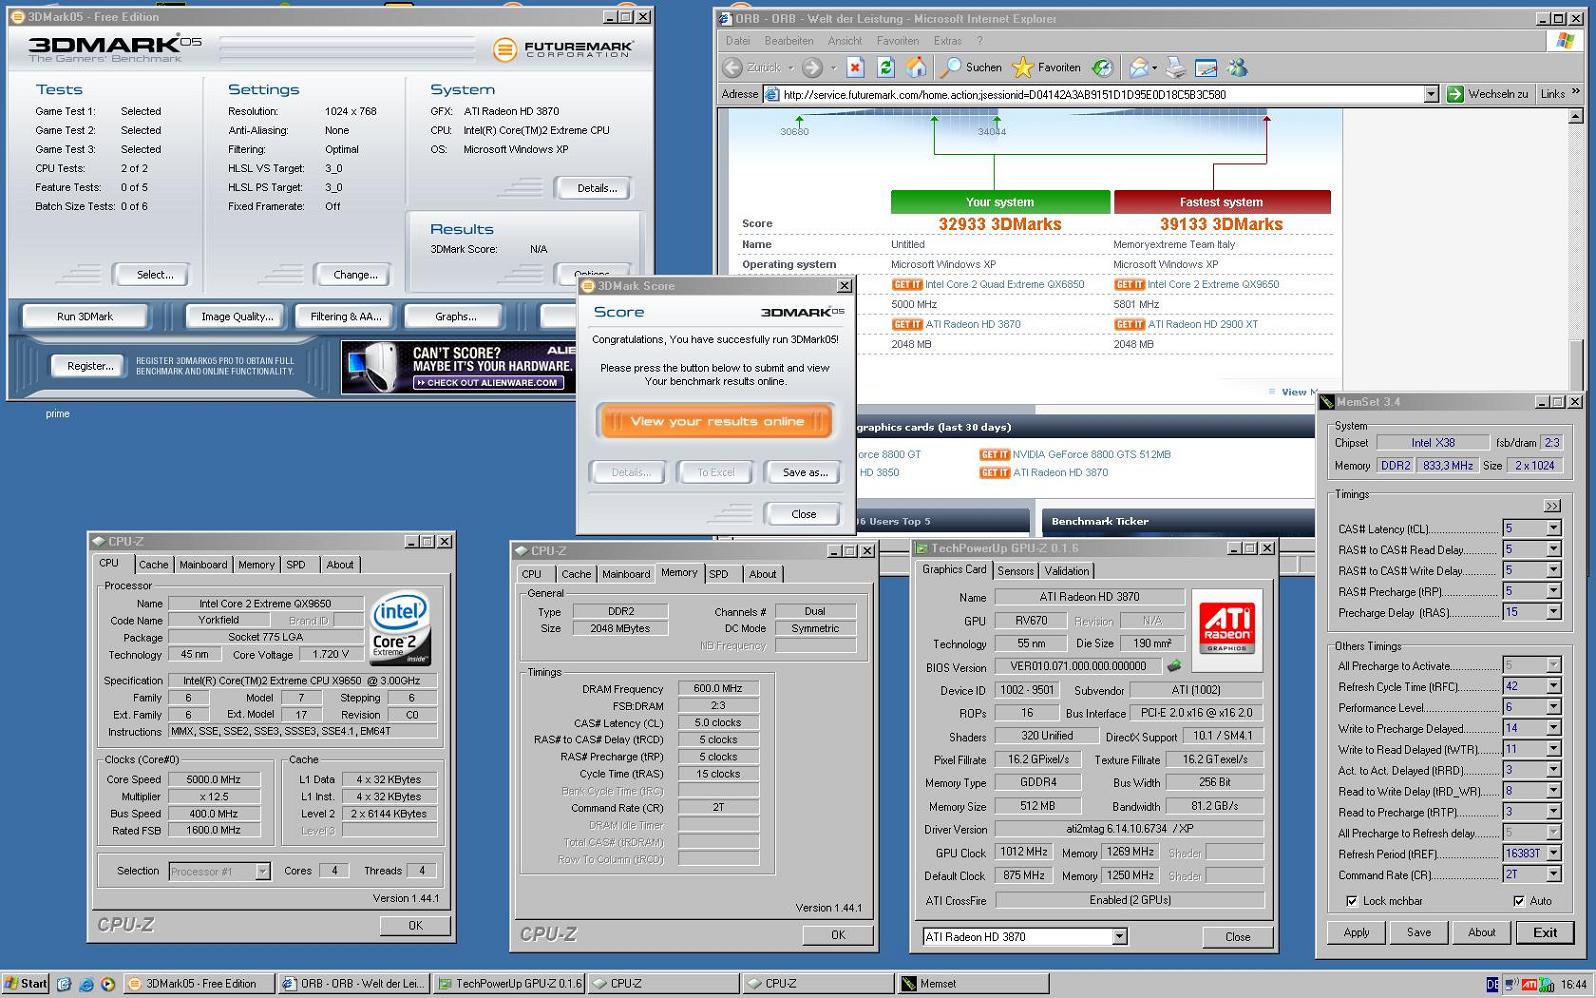This screenshot has height=998, width=1596.
Task: Click the Start button on the taskbar
Action: (x=26, y=984)
